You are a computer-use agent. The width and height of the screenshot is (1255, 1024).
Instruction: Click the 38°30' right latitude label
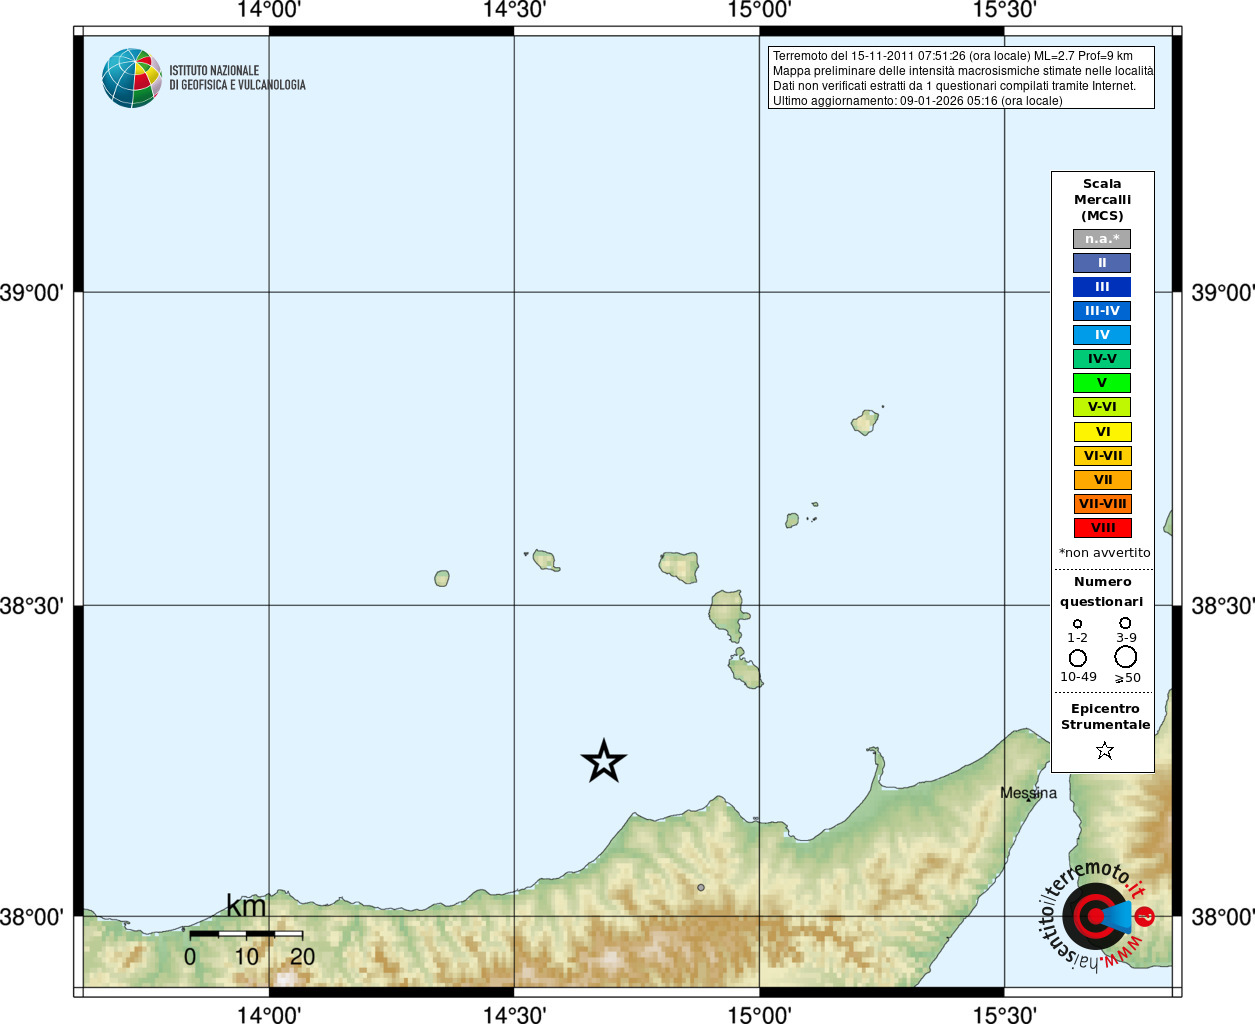pyautogui.click(x=1222, y=606)
